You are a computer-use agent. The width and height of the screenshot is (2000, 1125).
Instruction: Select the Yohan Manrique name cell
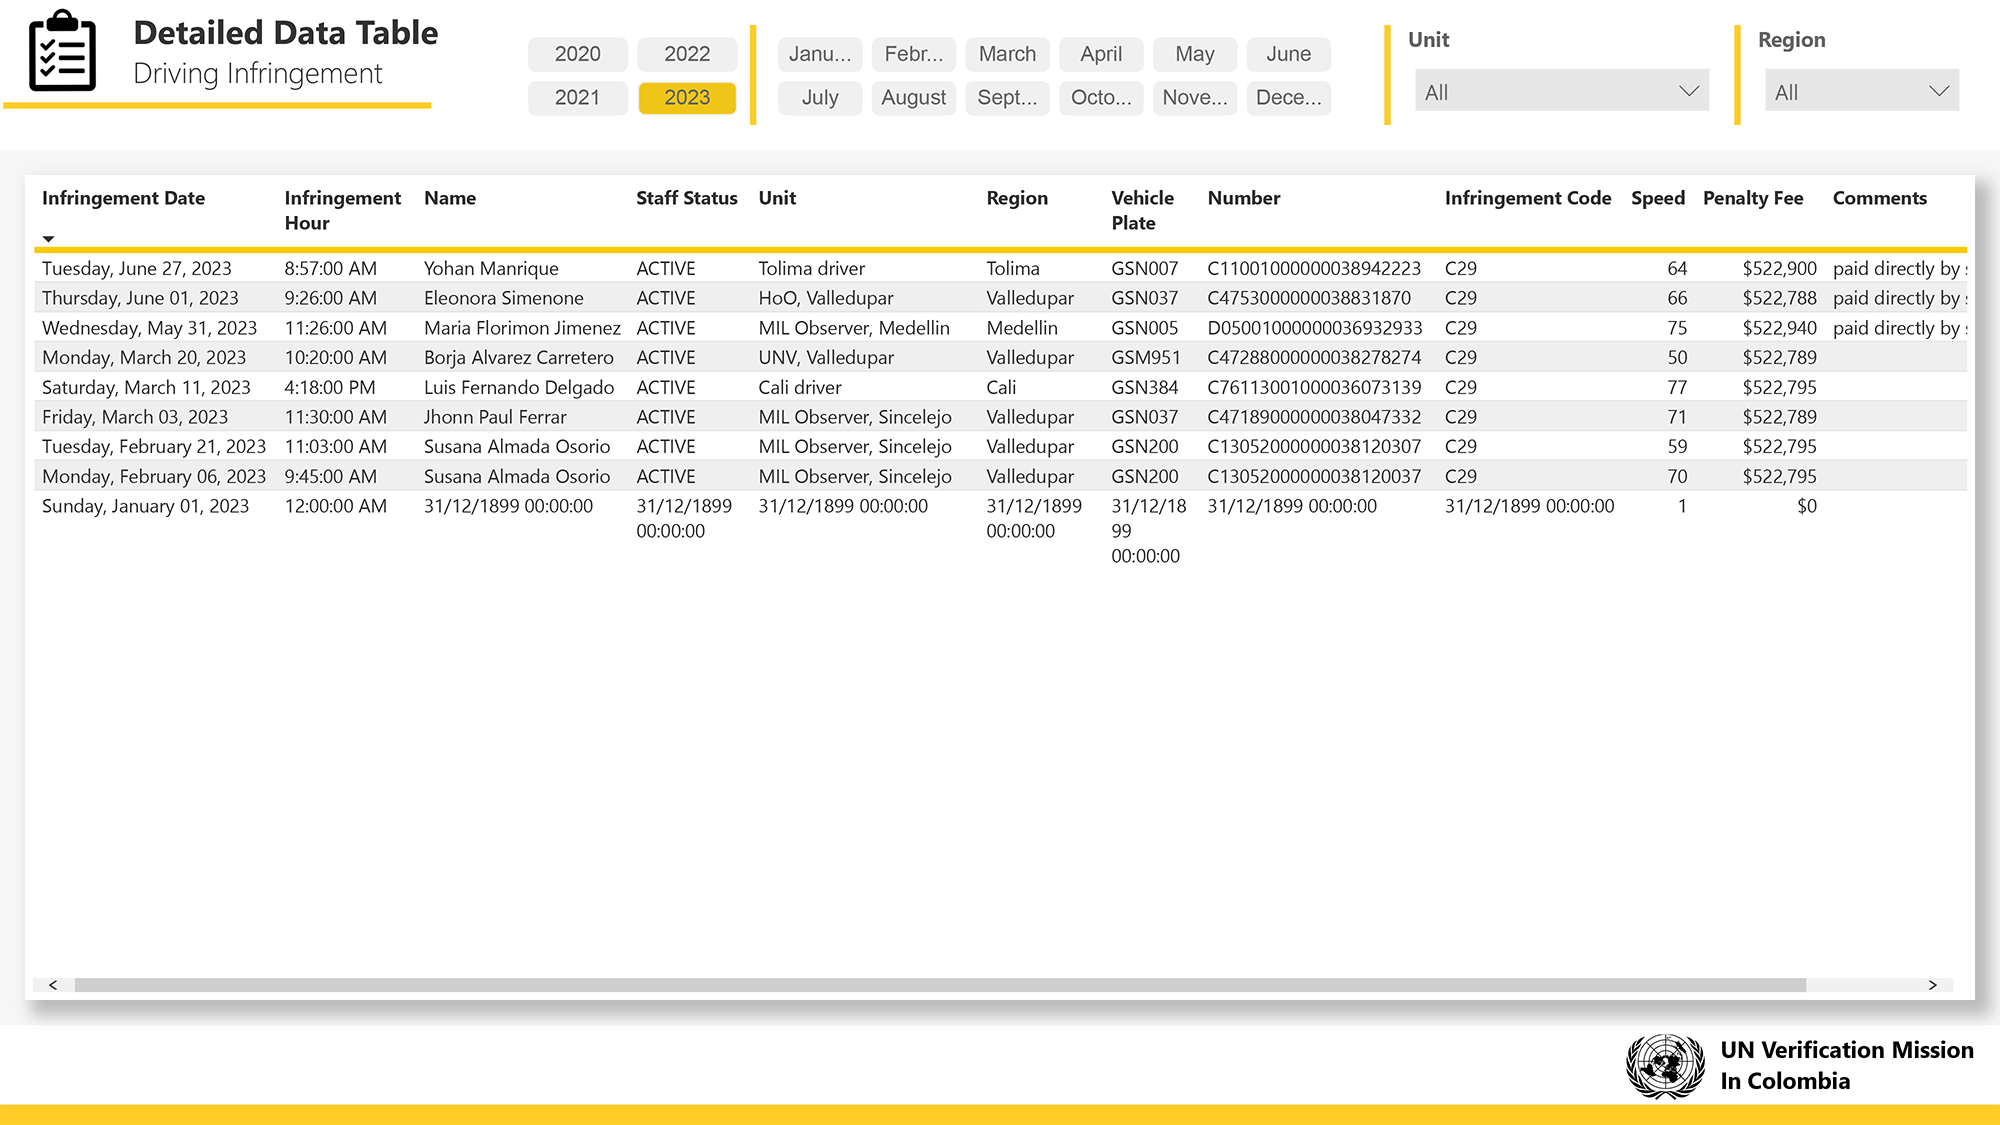pos(491,268)
